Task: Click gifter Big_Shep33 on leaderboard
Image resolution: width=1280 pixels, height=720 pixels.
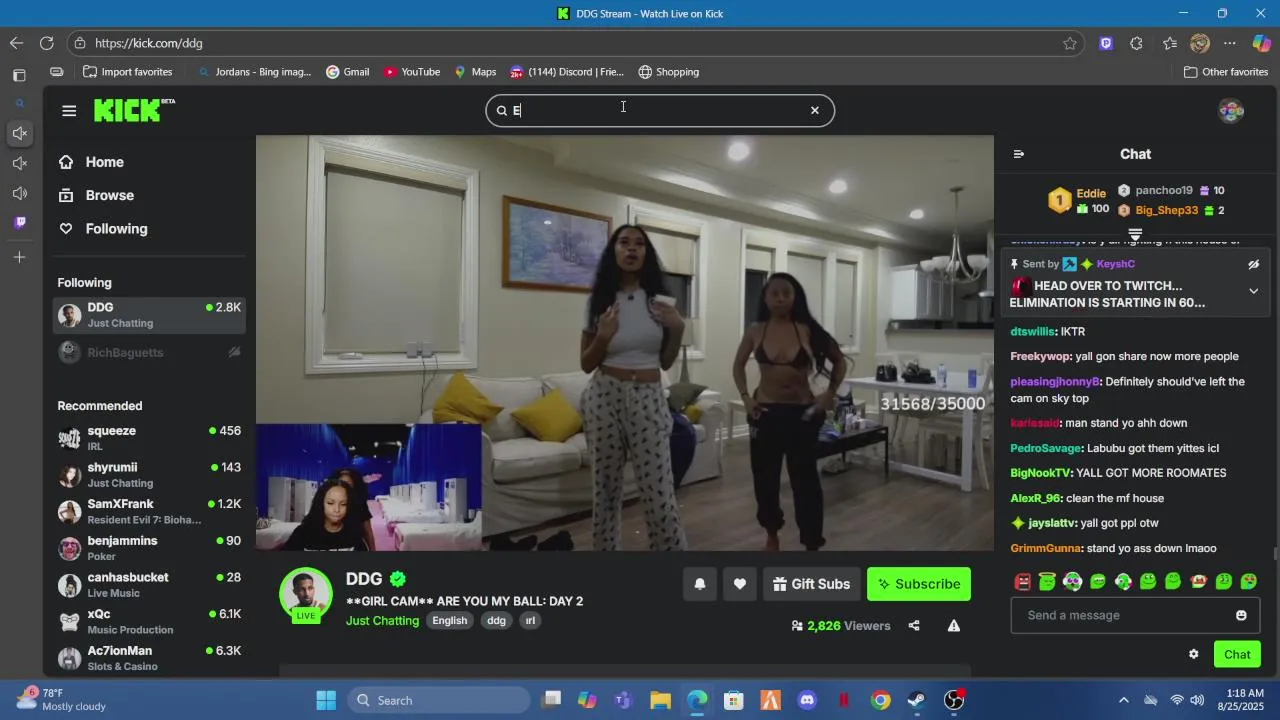Action: (x=1166, y=210)
